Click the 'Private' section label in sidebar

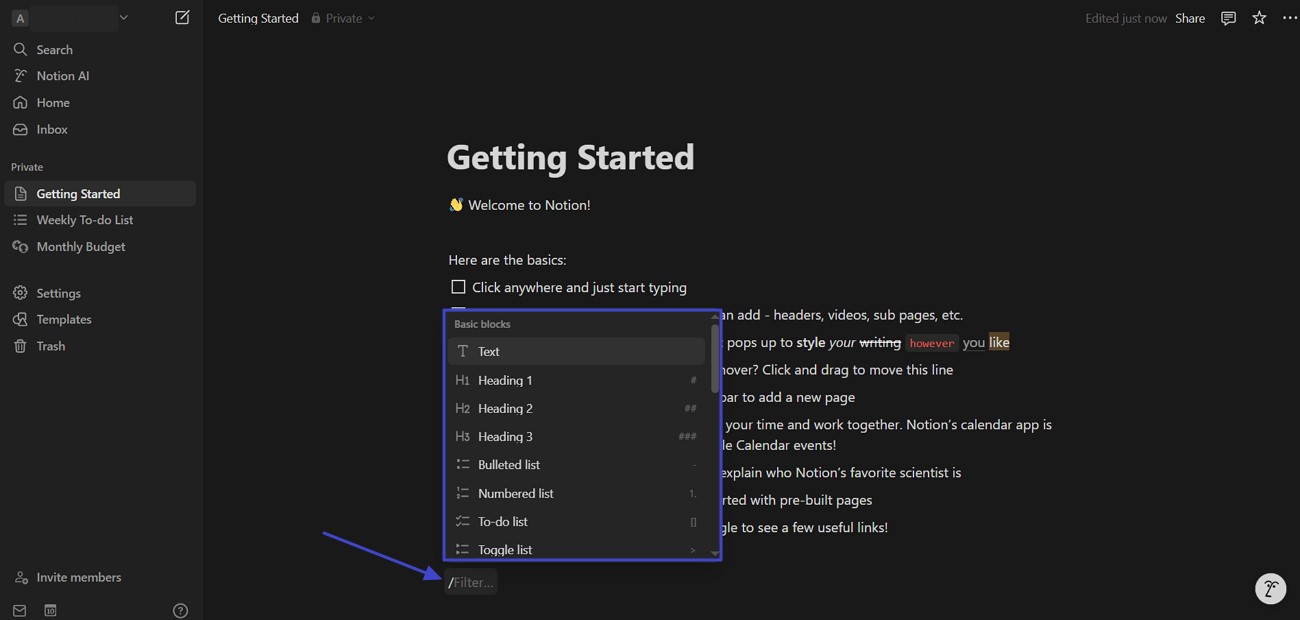(x=27, y=167)
